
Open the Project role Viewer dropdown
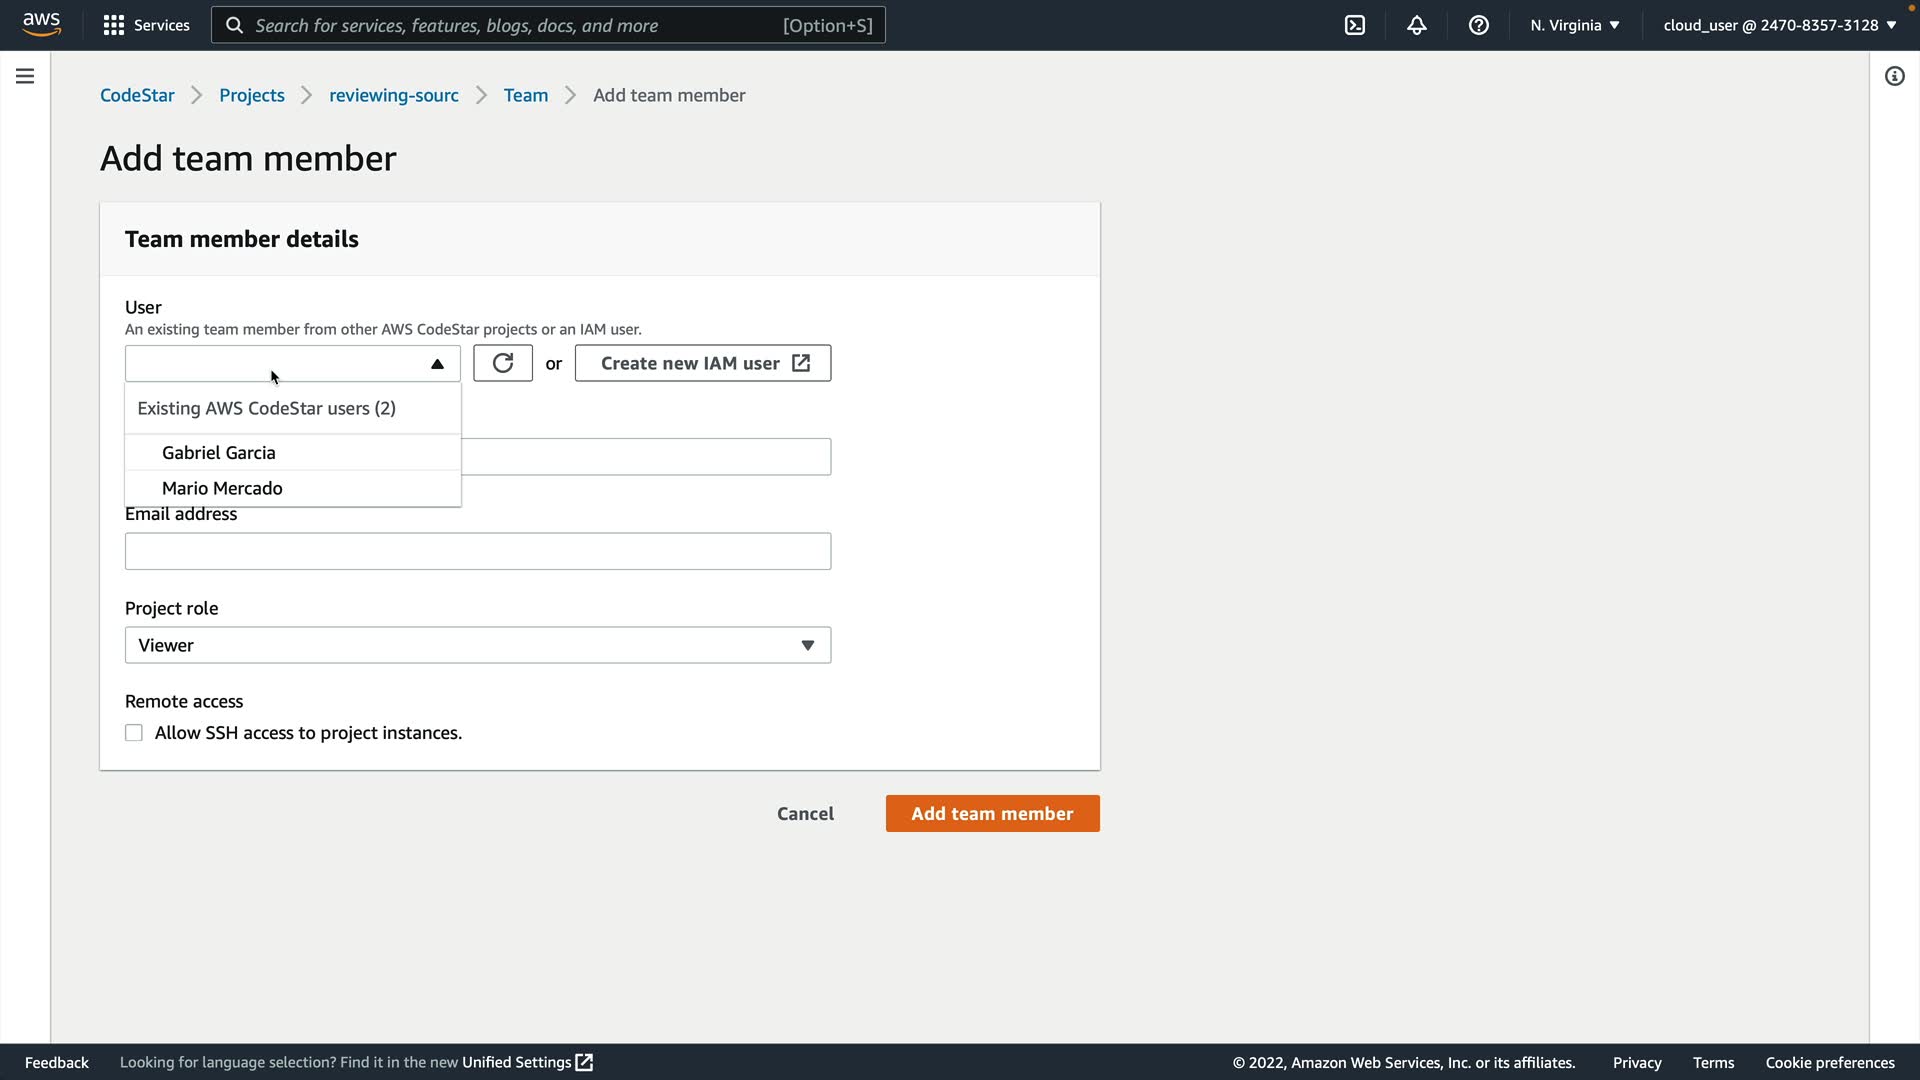[477, 645]
